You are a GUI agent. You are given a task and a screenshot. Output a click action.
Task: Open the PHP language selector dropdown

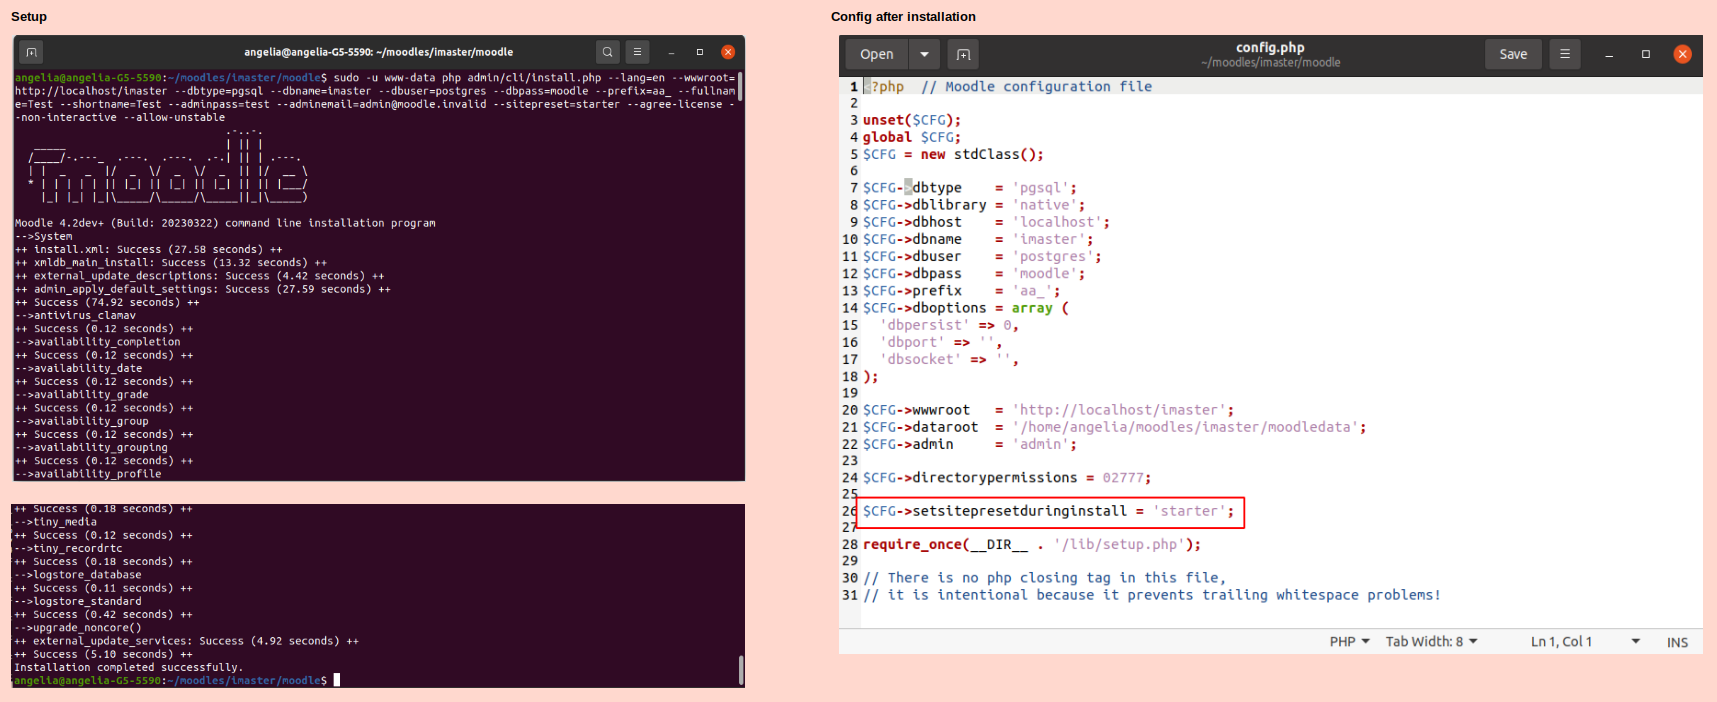click(x=1349, y=642)
